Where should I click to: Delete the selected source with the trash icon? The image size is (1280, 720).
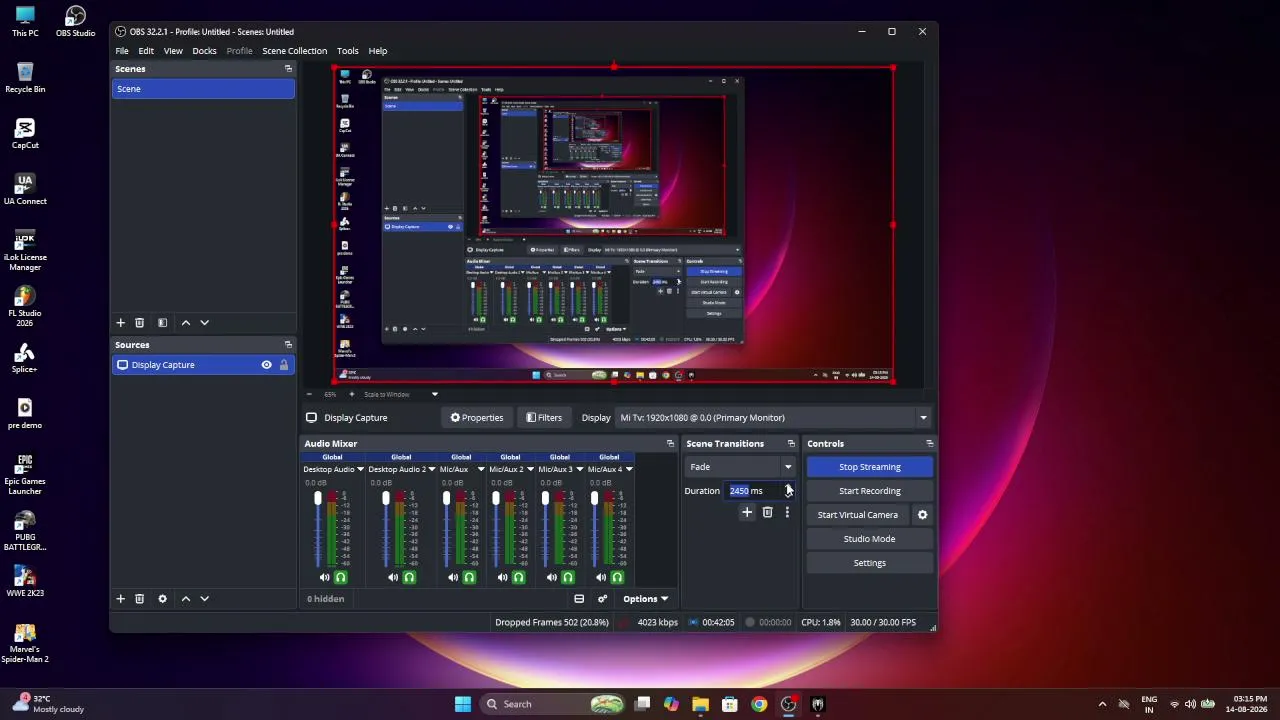click(x=140, y=599)
